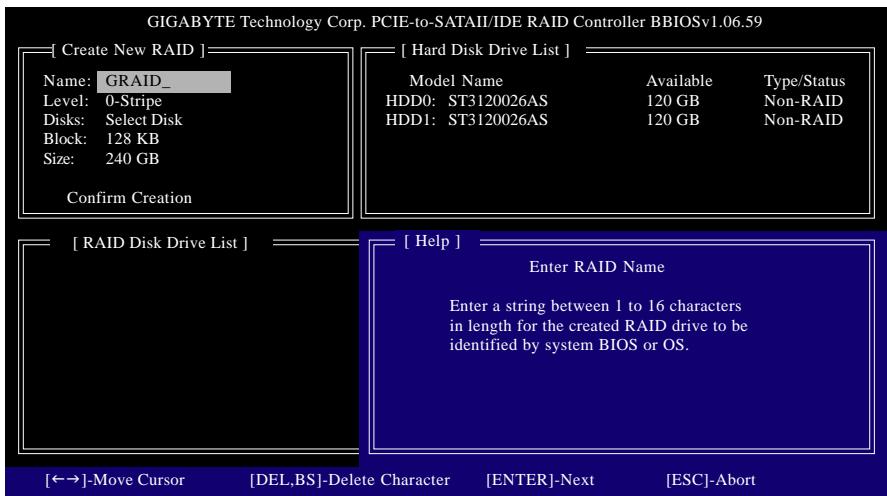Click the Block: label

pyautogui.click(x=65, y=139)
